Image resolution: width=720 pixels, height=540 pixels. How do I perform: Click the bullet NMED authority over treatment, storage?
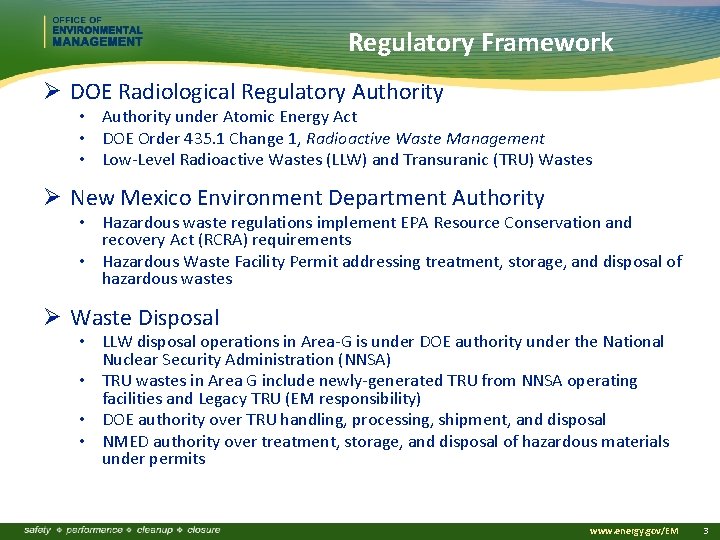pyautogui.click(x=386, y=450)
